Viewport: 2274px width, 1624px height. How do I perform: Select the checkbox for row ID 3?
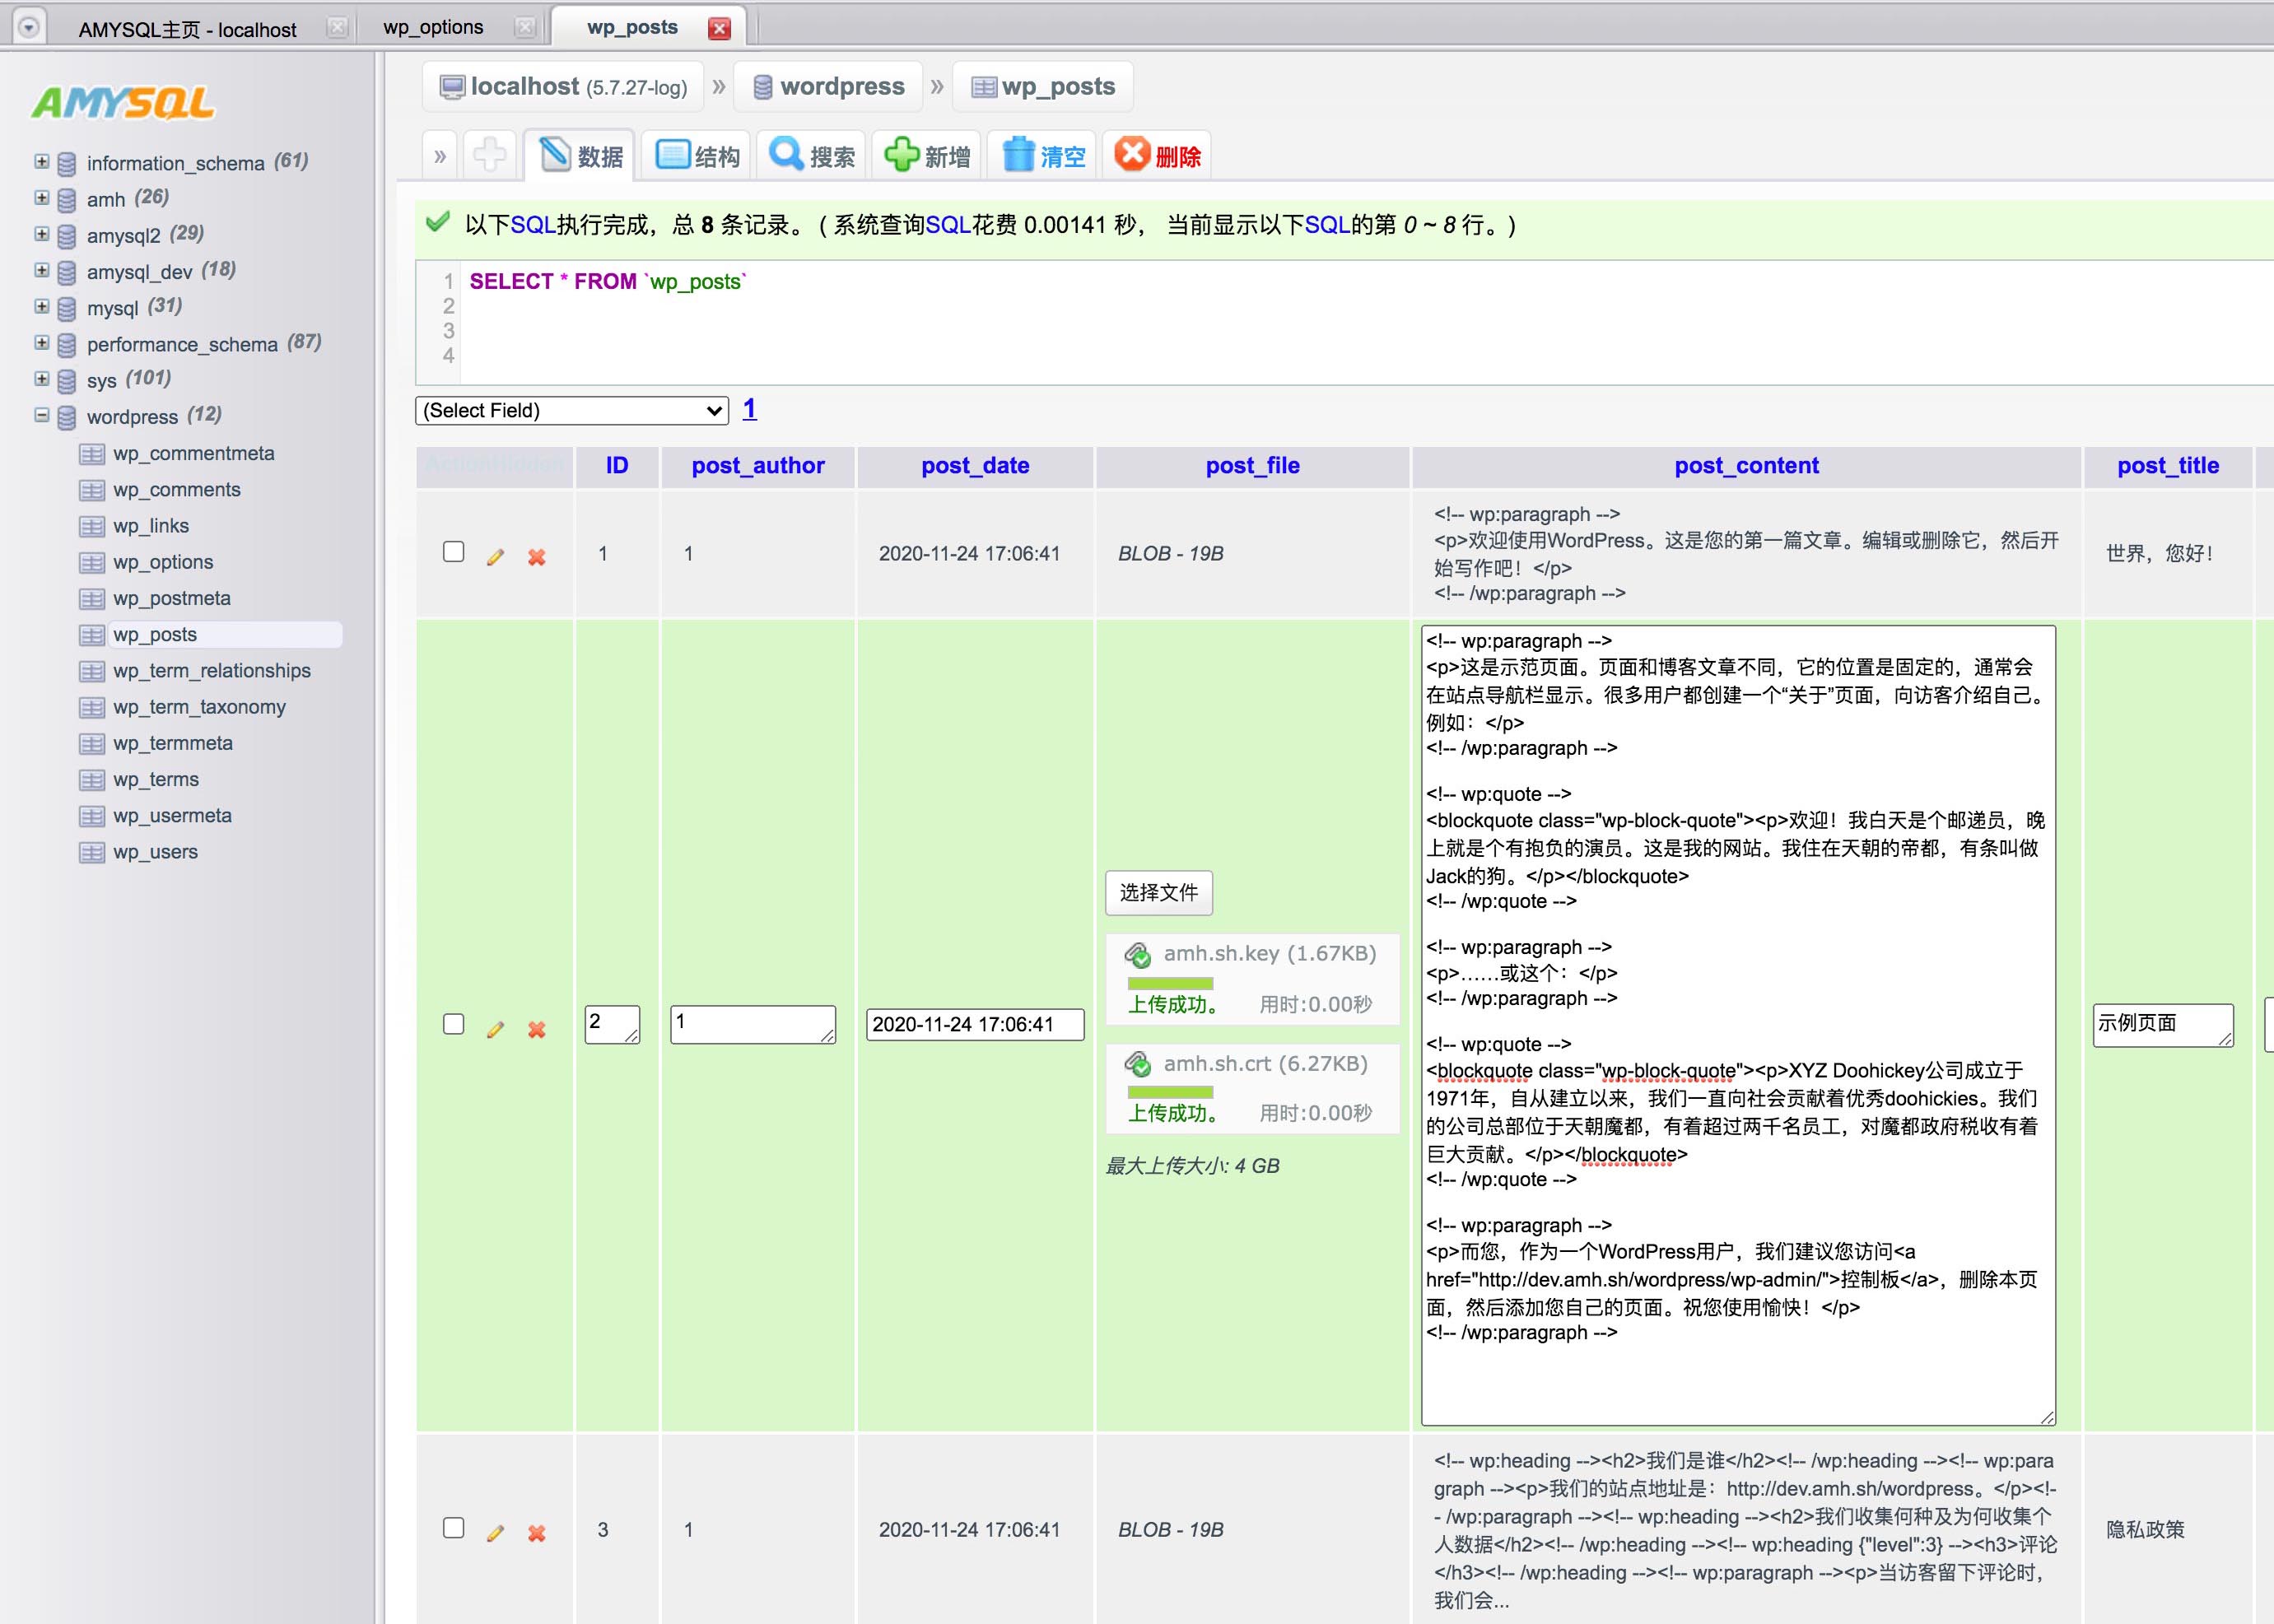point(453,1528)
